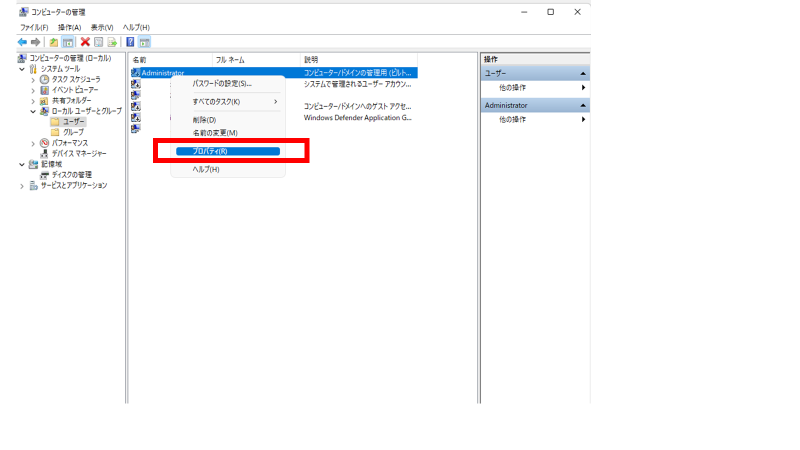Sort by the フル ネーム column header

point(256,60)
